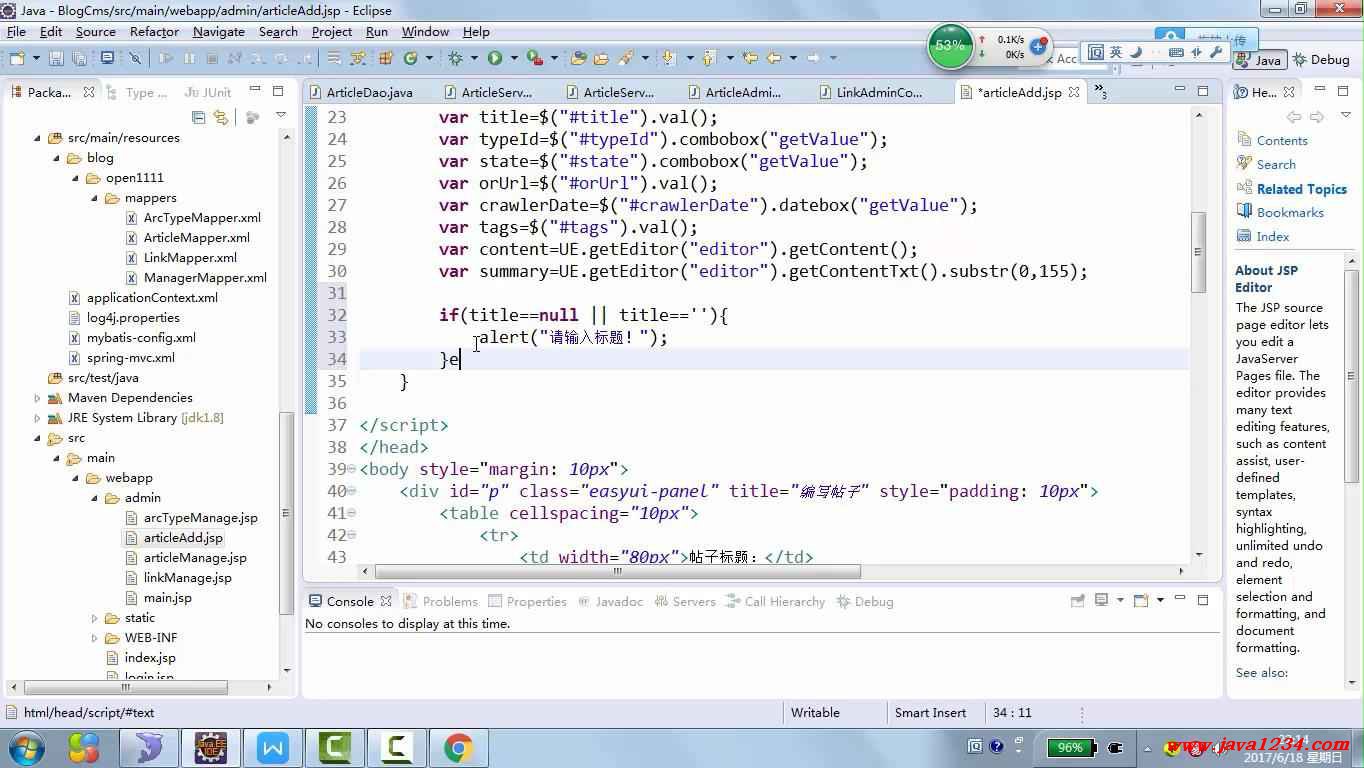This screenshot has height=768, width=1364.
Task: Click the editor horizontal scrollbar thumb
Action: (617, 571)
